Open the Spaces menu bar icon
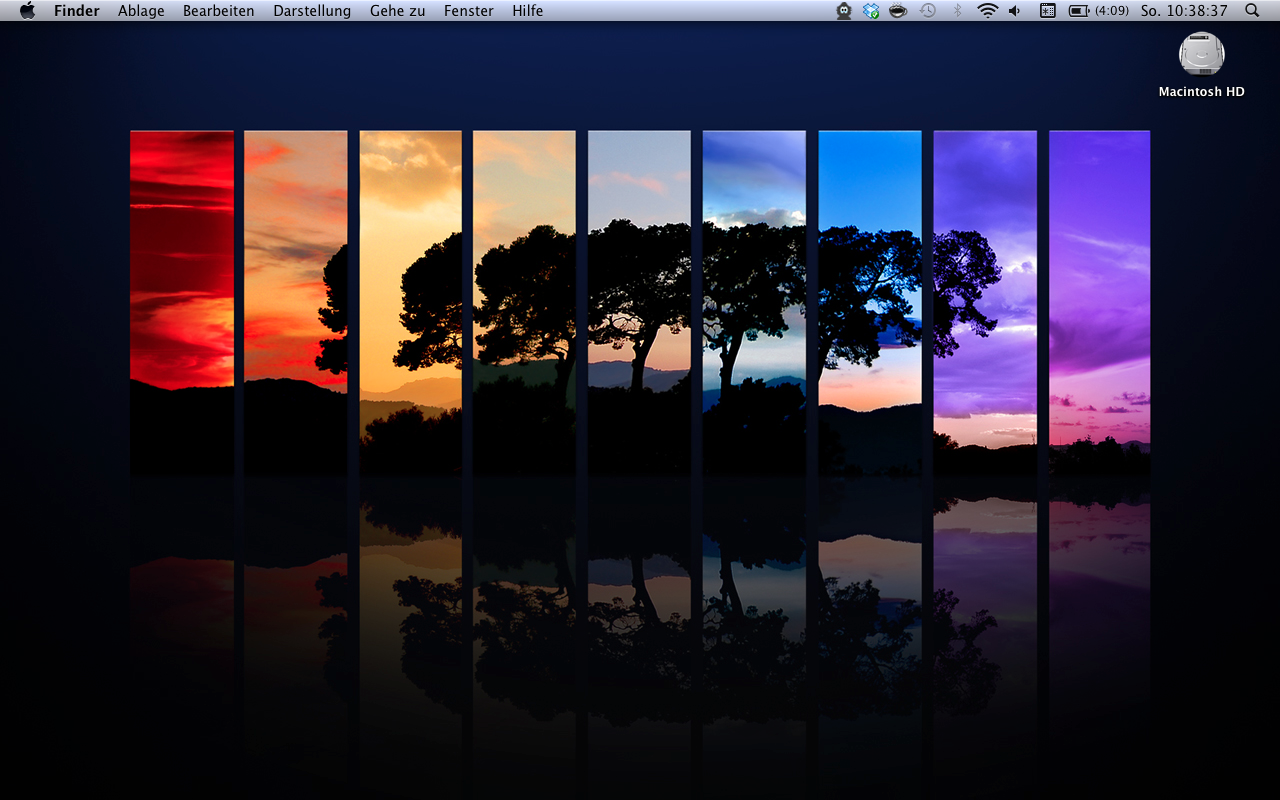The image size is (1280, 800). click(1048, 11)
